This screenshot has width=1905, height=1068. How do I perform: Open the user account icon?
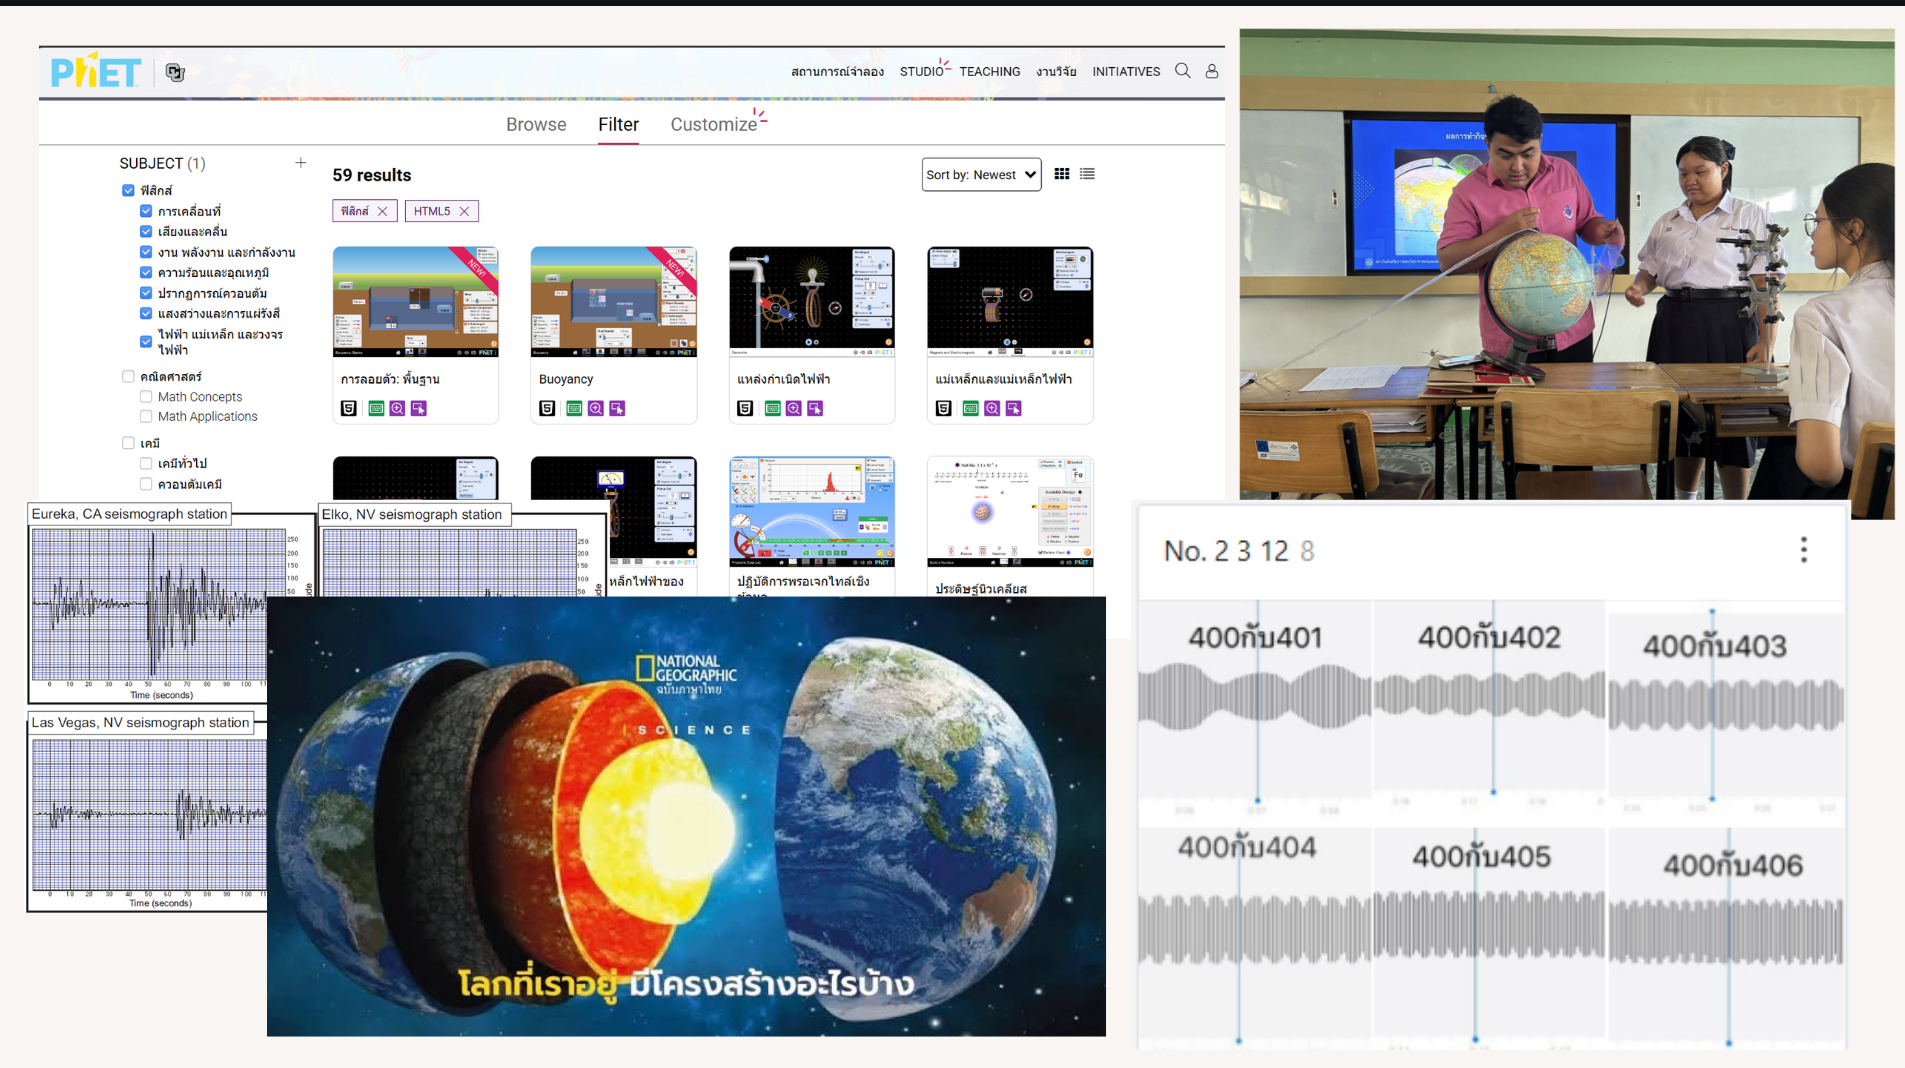pyautogui.click(x=1212, y=71)
